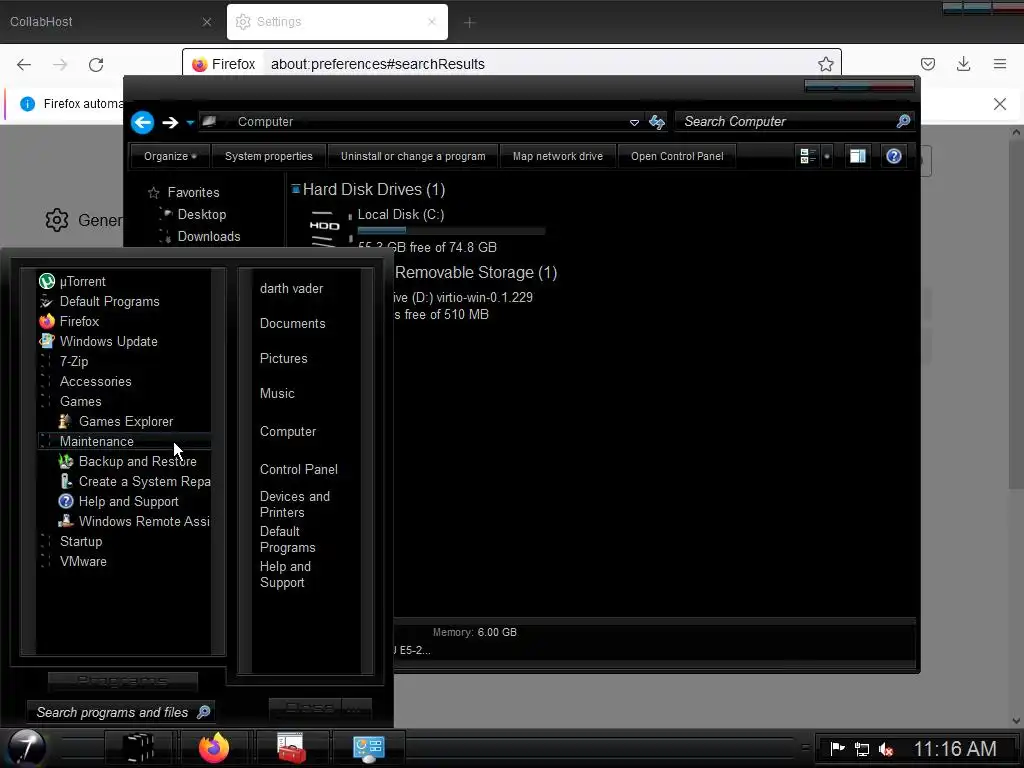This screenshot has width=1024, height=768.
Task: Click the Firefox URL bar
Action: [x=511, y=64]
